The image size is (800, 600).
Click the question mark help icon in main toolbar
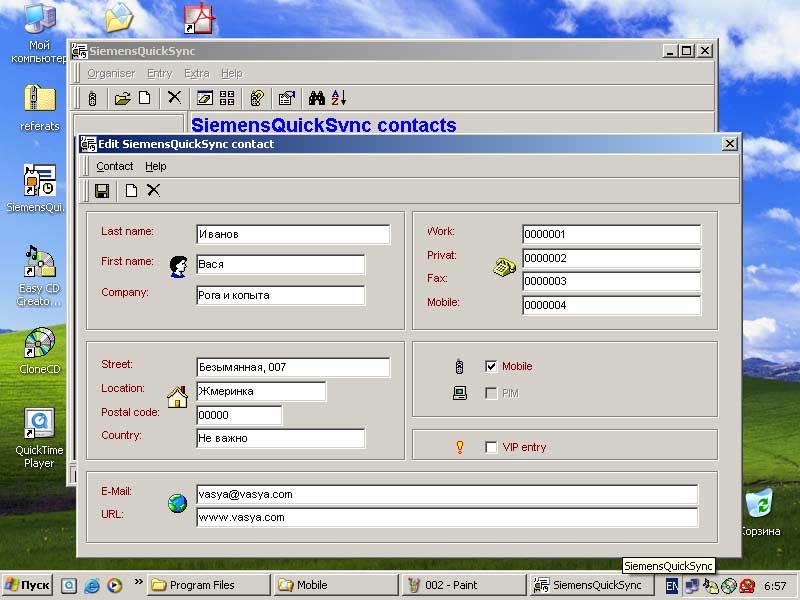257,97
